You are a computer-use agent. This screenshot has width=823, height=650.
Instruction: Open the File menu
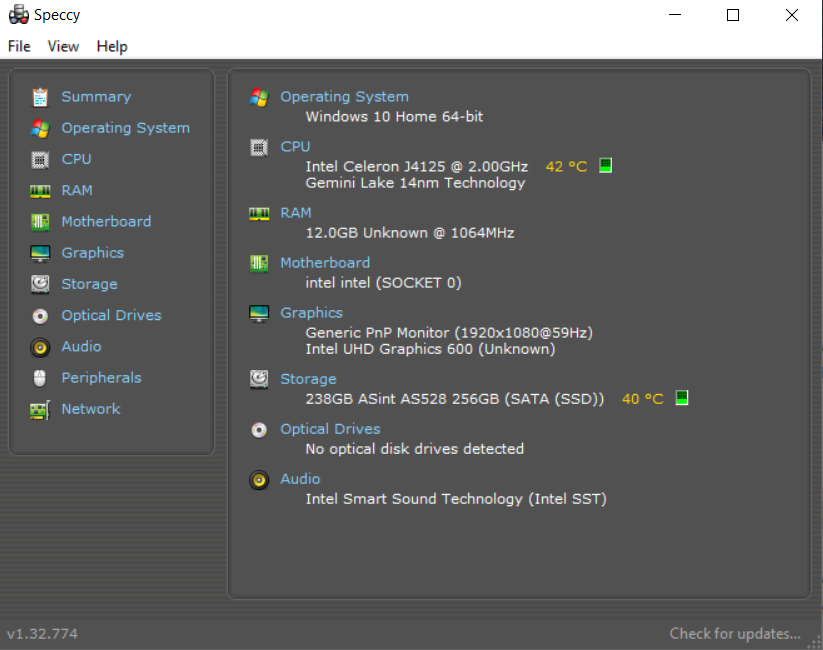(19, 47)
